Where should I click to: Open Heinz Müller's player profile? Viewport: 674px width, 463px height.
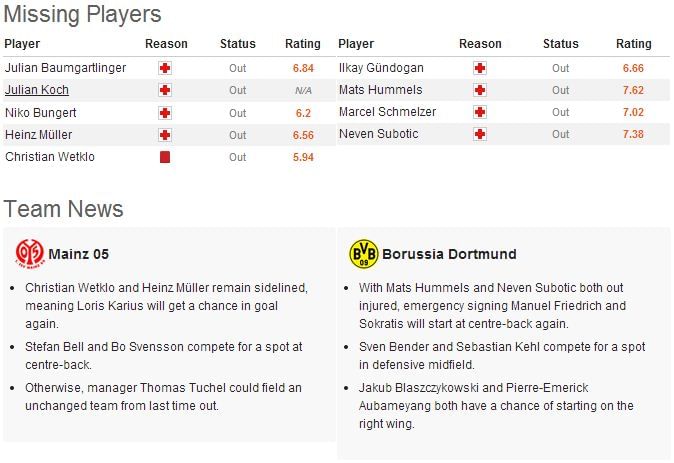pyautogui.click(x=39, y=135)
